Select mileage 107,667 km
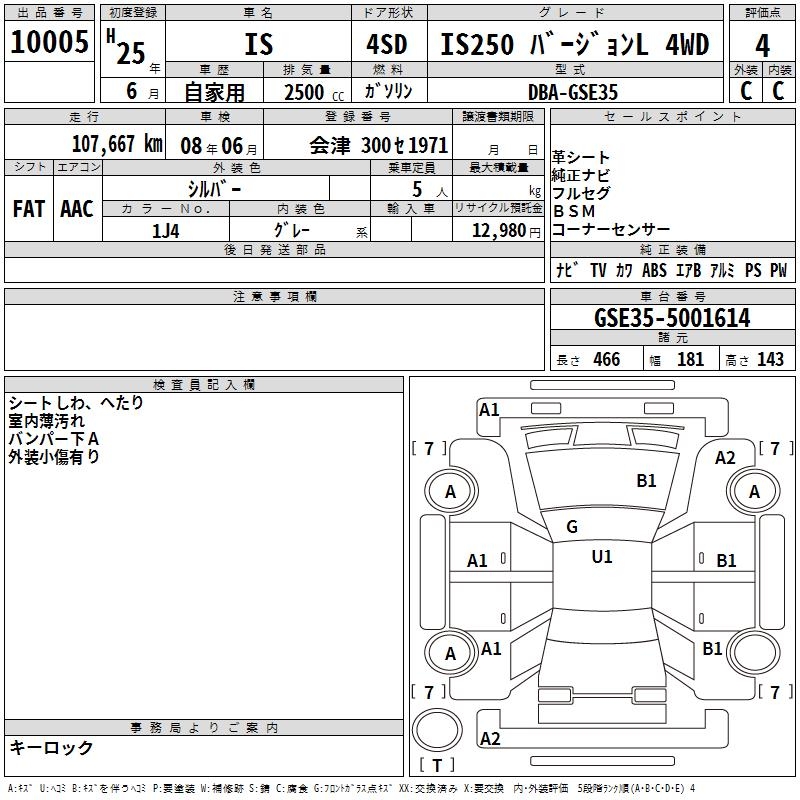 tap(117, 144)
